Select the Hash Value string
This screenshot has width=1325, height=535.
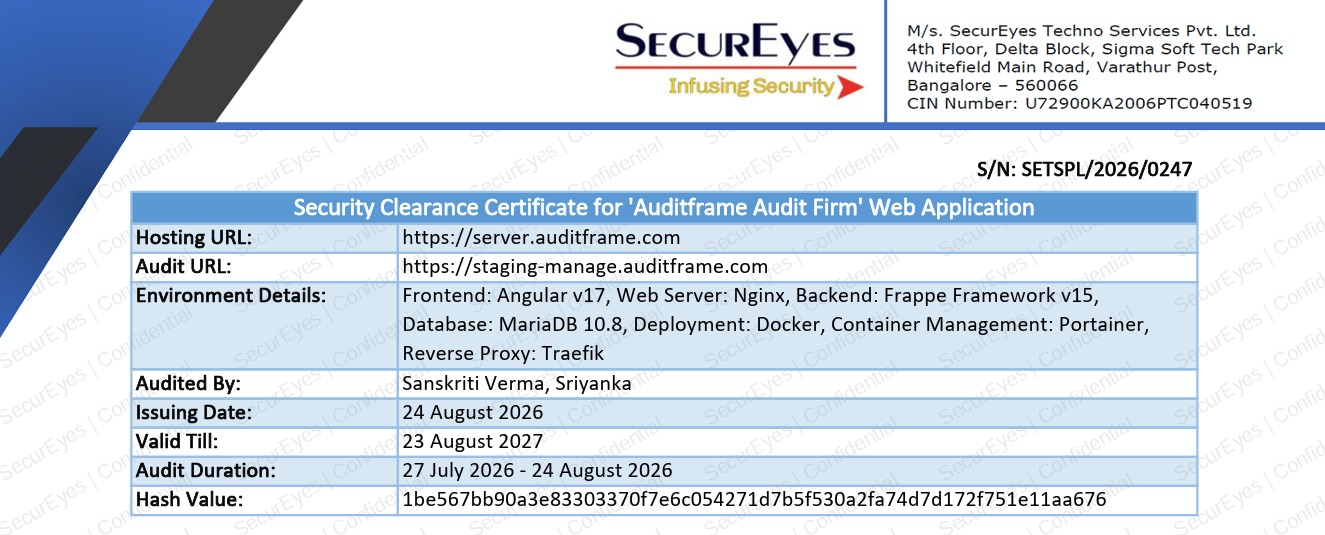[x=754, y=499]
